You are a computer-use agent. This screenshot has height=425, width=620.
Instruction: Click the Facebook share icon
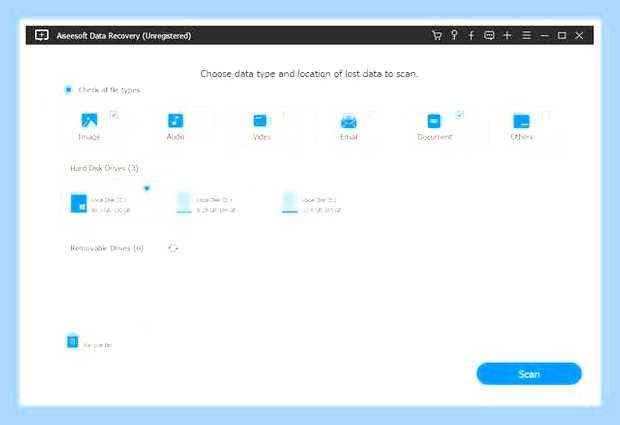471,36
